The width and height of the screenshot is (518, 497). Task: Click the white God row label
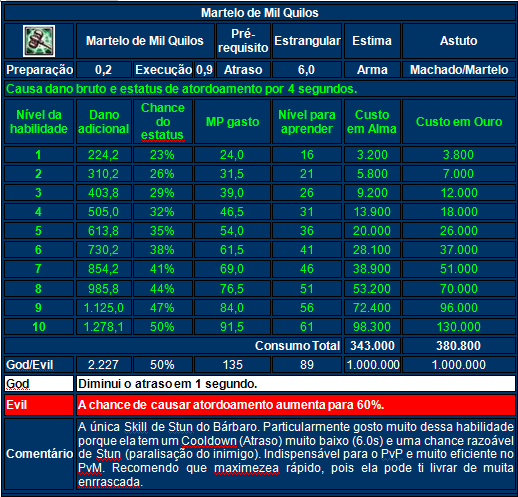(39, 384)
